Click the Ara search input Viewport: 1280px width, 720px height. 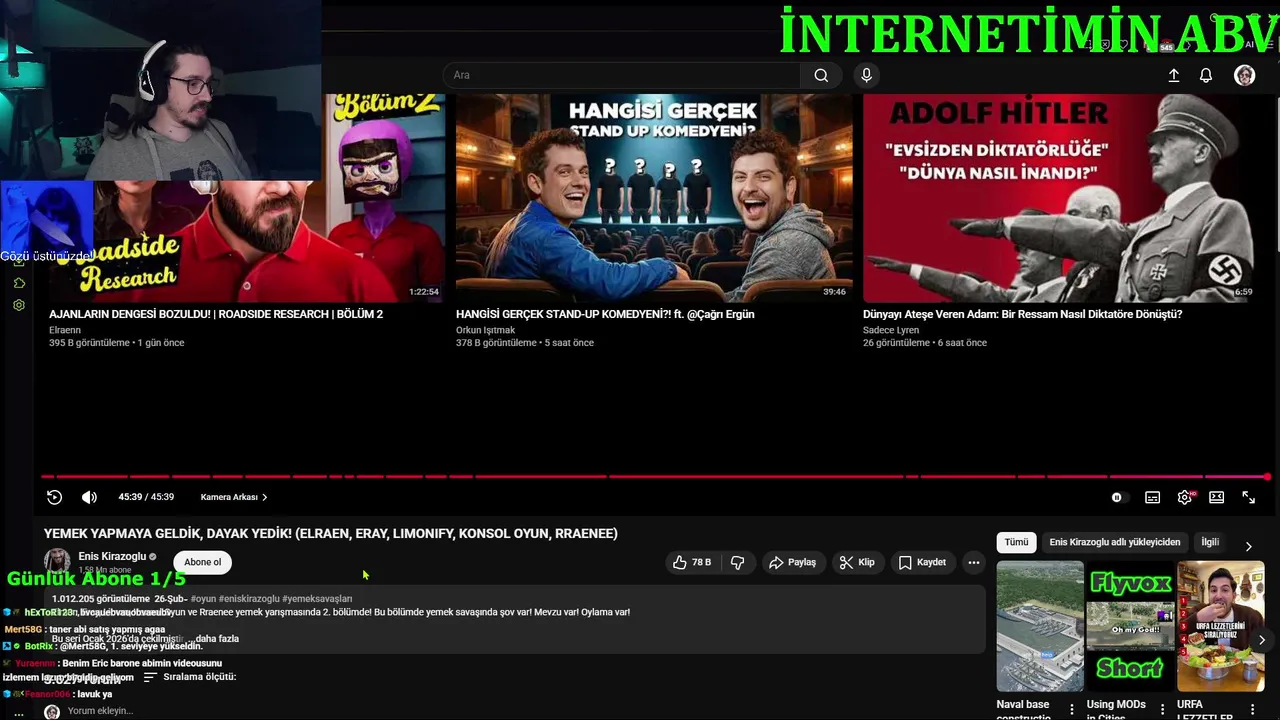(620, 75)
